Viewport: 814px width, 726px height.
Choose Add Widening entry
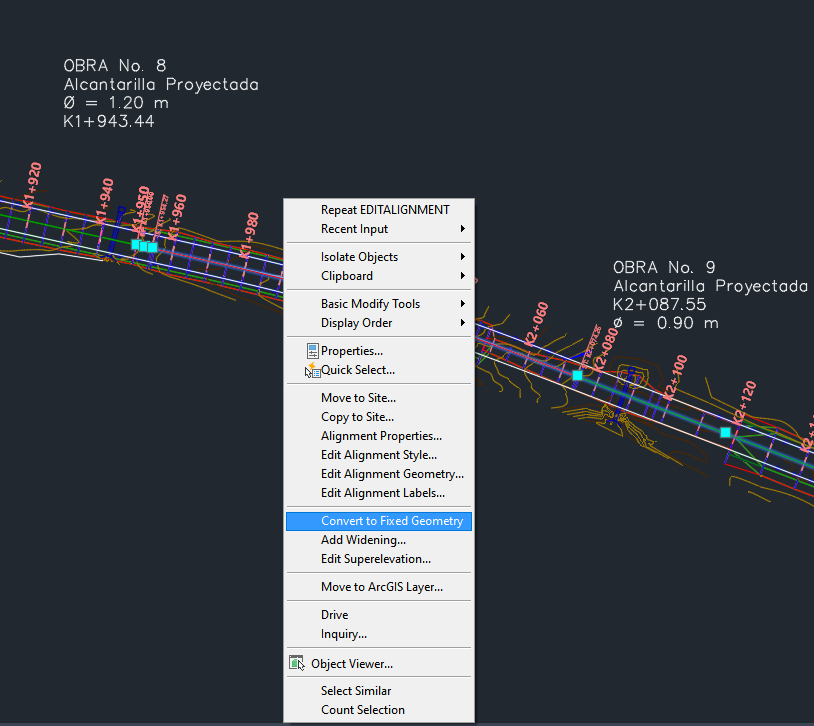point(379,540)
